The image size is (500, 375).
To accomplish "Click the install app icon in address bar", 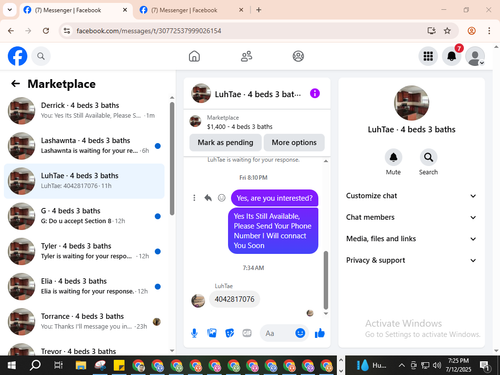I will [x=431, y=31].
